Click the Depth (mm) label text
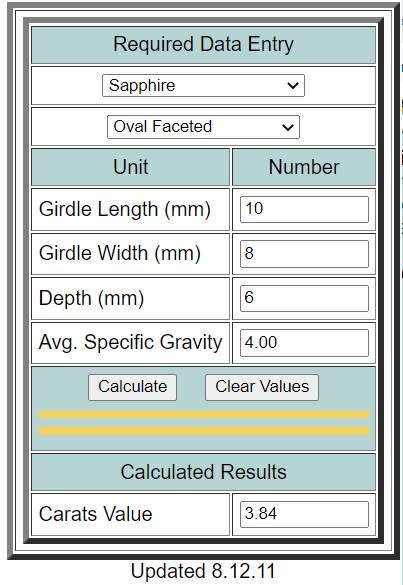Screen dimensions: 403x585 click(91, 298)
